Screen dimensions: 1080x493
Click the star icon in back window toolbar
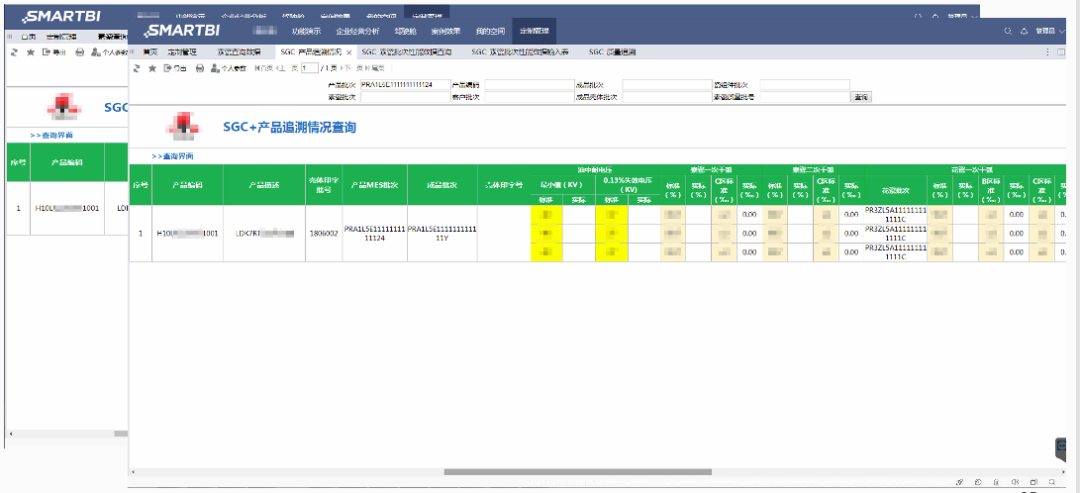30,52
